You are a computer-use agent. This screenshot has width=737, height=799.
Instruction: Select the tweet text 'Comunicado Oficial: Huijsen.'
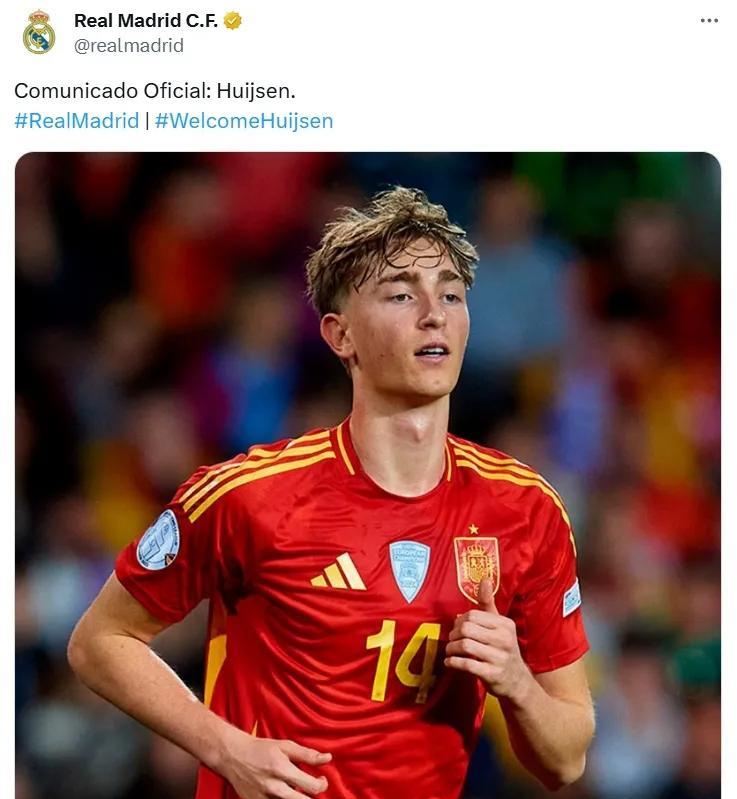[x=155, y=91]
